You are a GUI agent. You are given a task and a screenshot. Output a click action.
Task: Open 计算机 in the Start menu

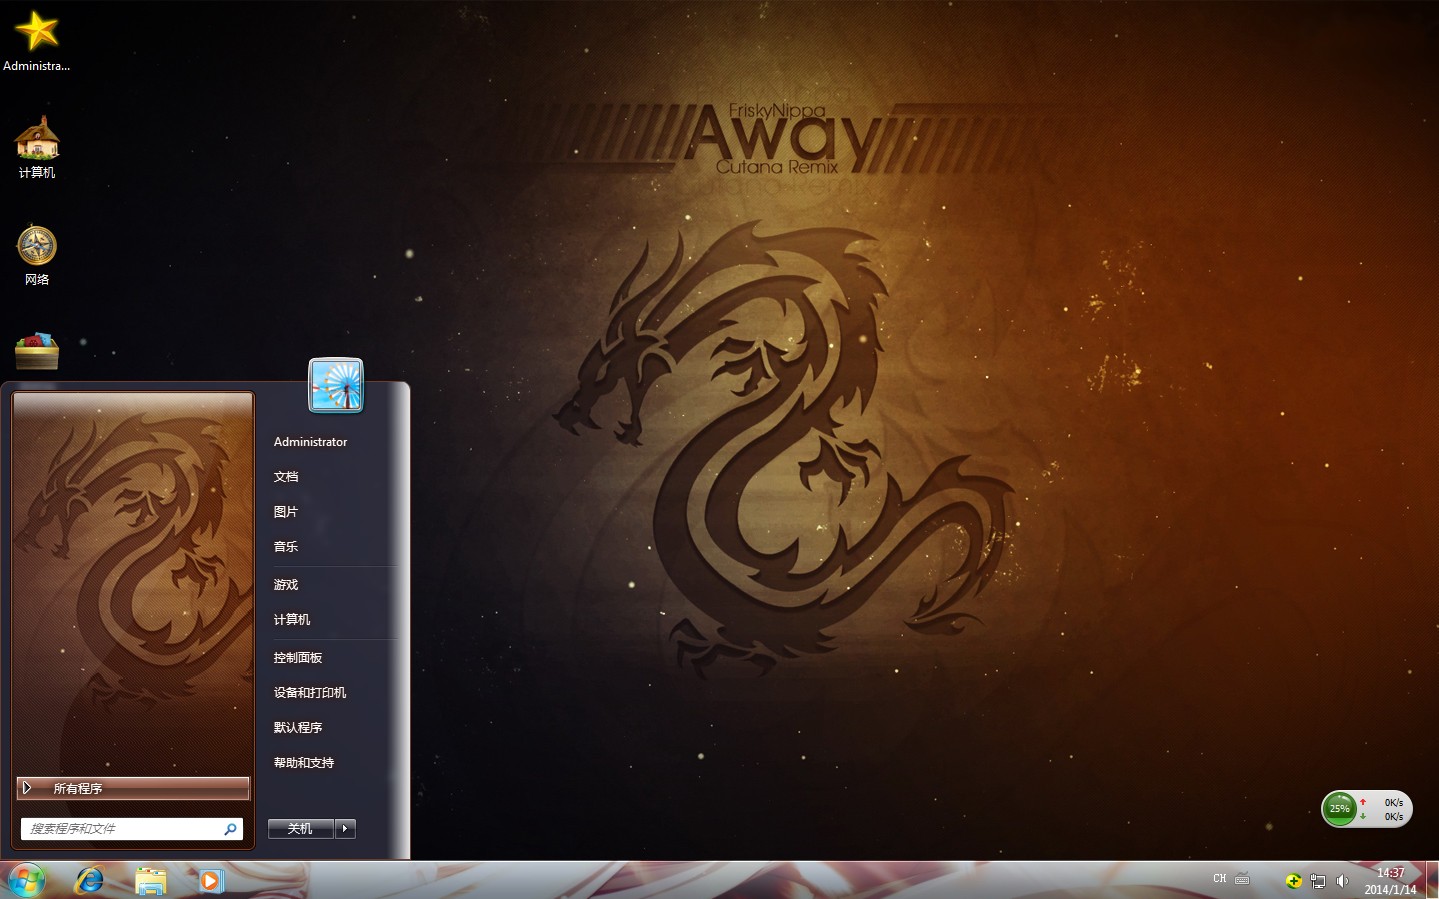pyautogui.click(x=292, y=620)
